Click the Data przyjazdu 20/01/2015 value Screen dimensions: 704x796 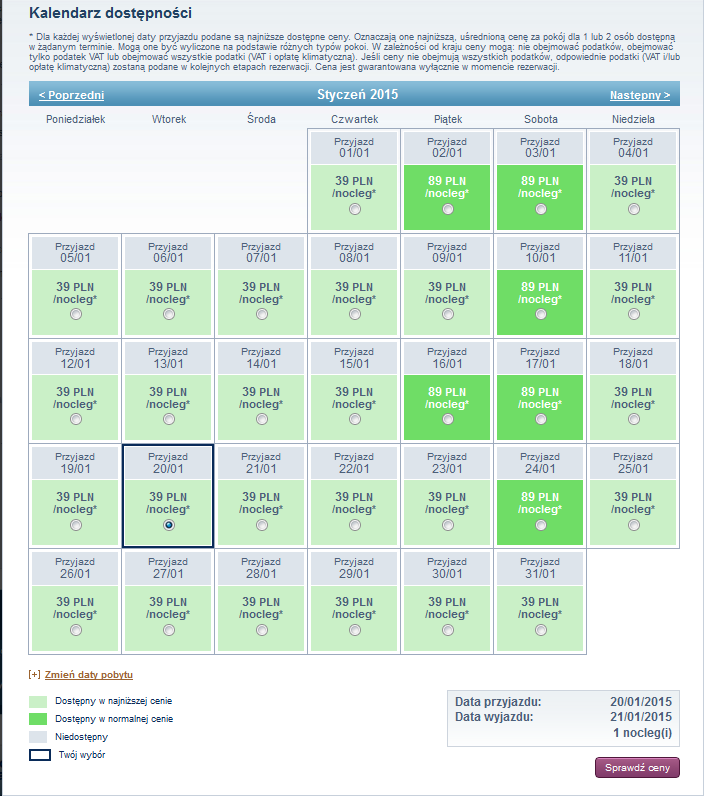point(641,702)
